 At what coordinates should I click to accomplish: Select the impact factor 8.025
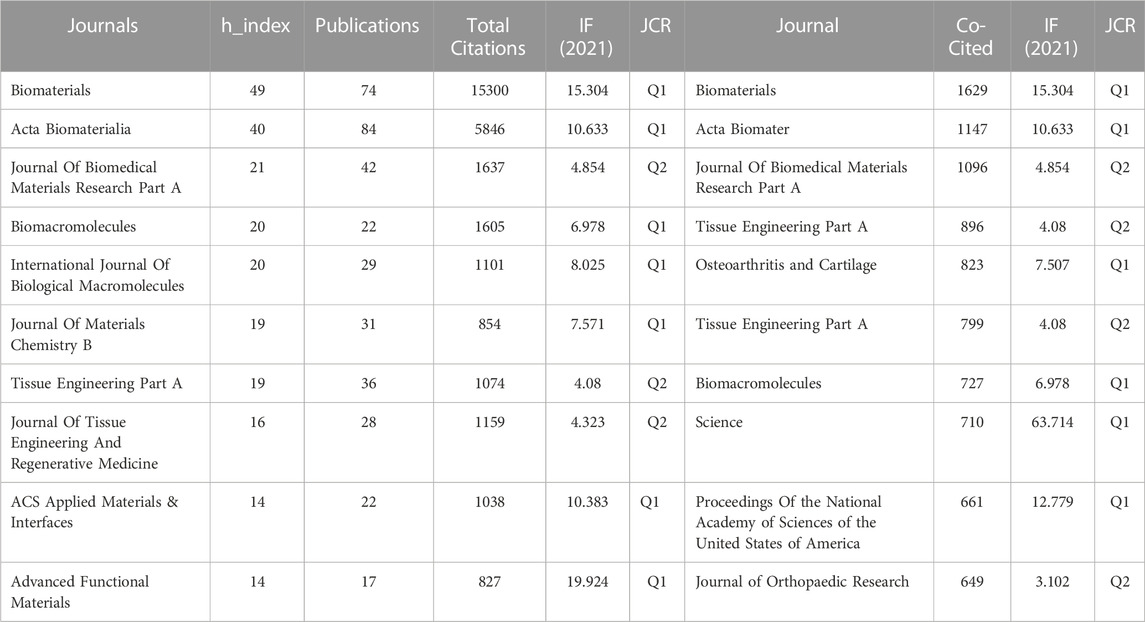tap(588, 265)
